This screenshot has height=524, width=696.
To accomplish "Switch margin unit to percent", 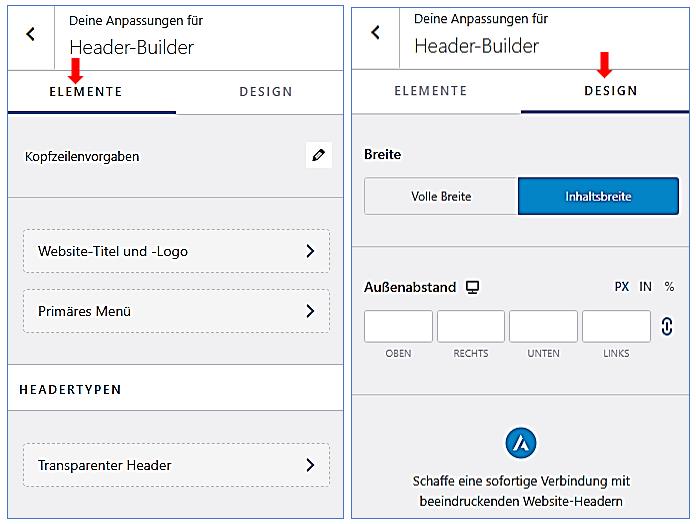I will pos(669,287).
